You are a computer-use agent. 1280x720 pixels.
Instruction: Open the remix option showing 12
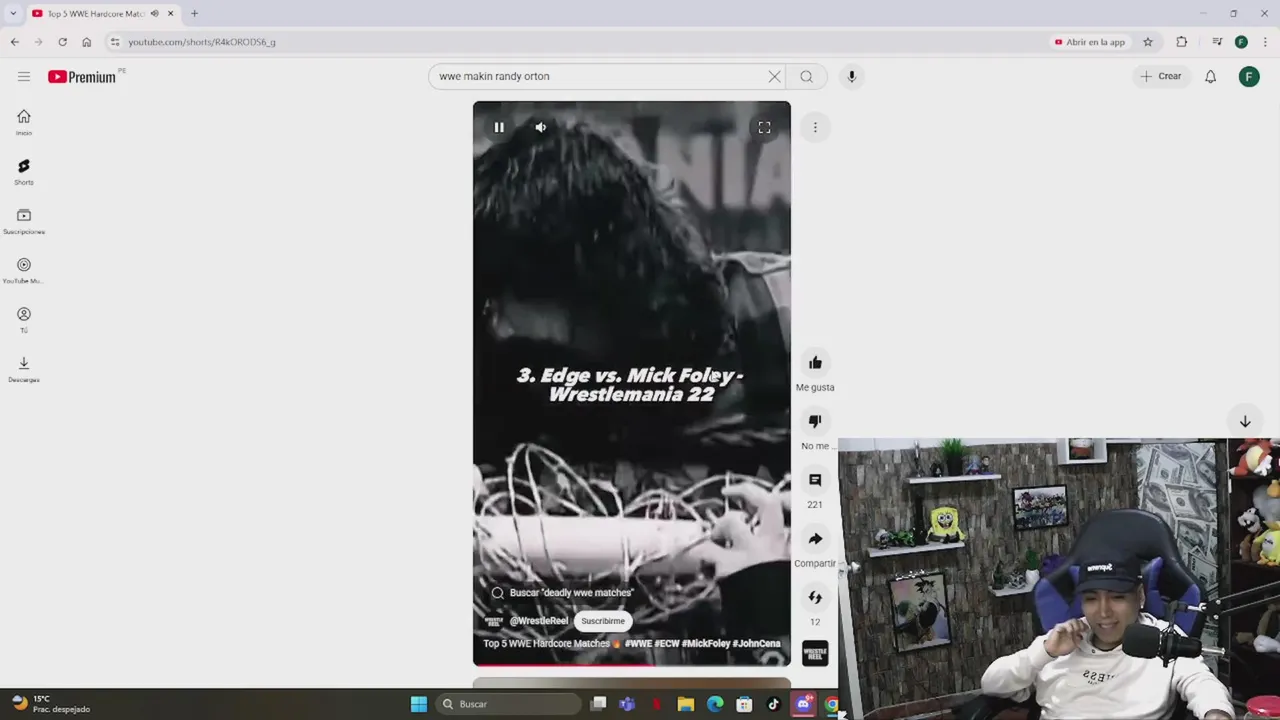pos(815,598)
